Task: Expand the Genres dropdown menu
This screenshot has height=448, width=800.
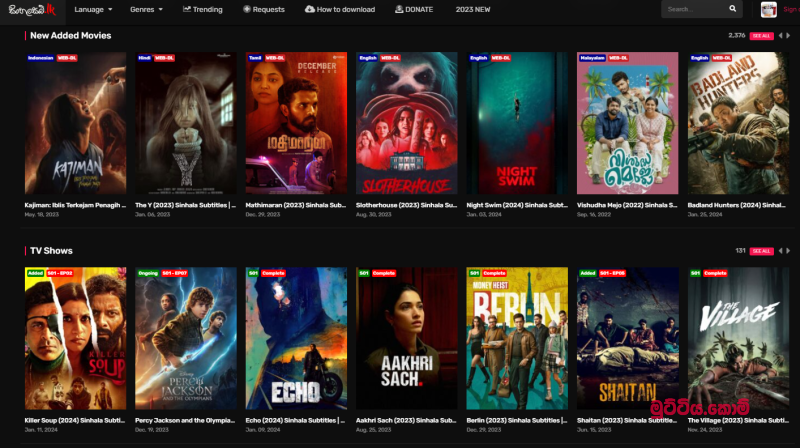Action: tap(146, 9)
